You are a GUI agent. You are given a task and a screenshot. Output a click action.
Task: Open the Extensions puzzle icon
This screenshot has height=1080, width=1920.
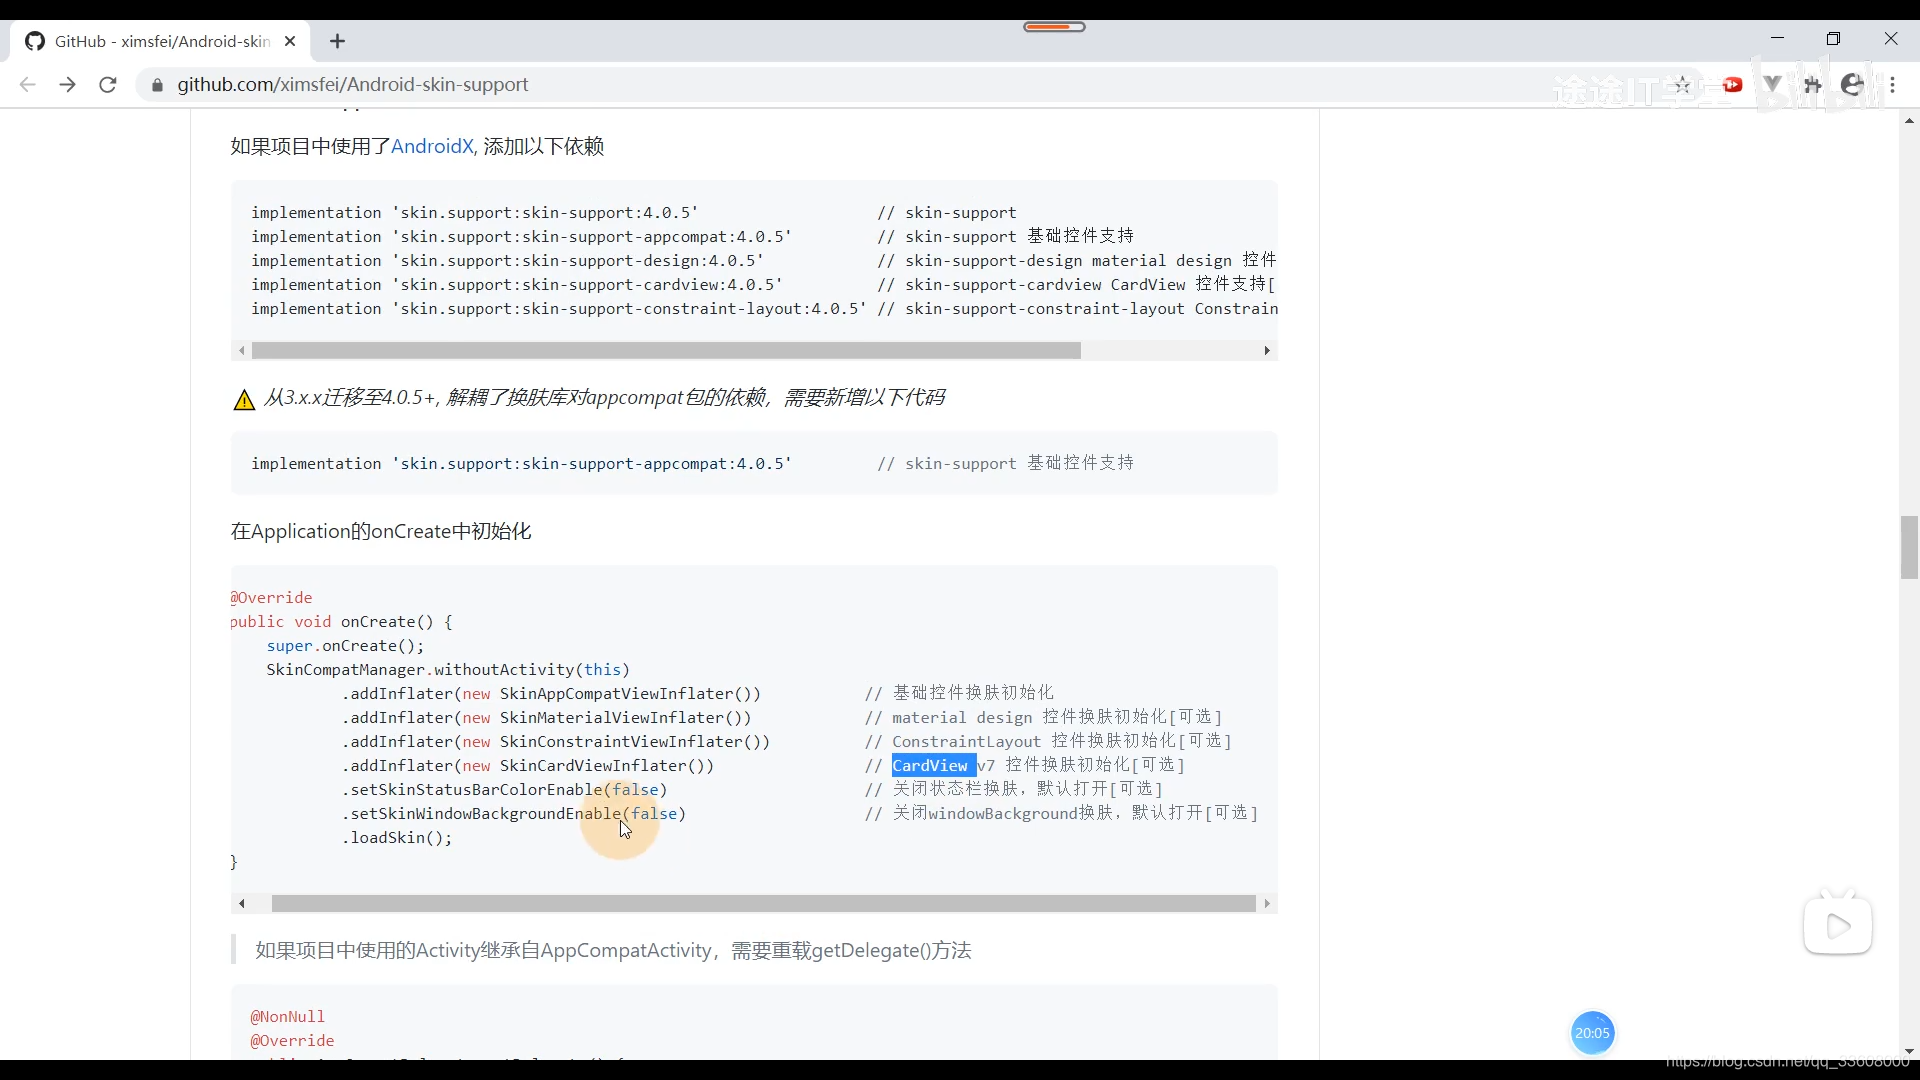pos(1812,85)
